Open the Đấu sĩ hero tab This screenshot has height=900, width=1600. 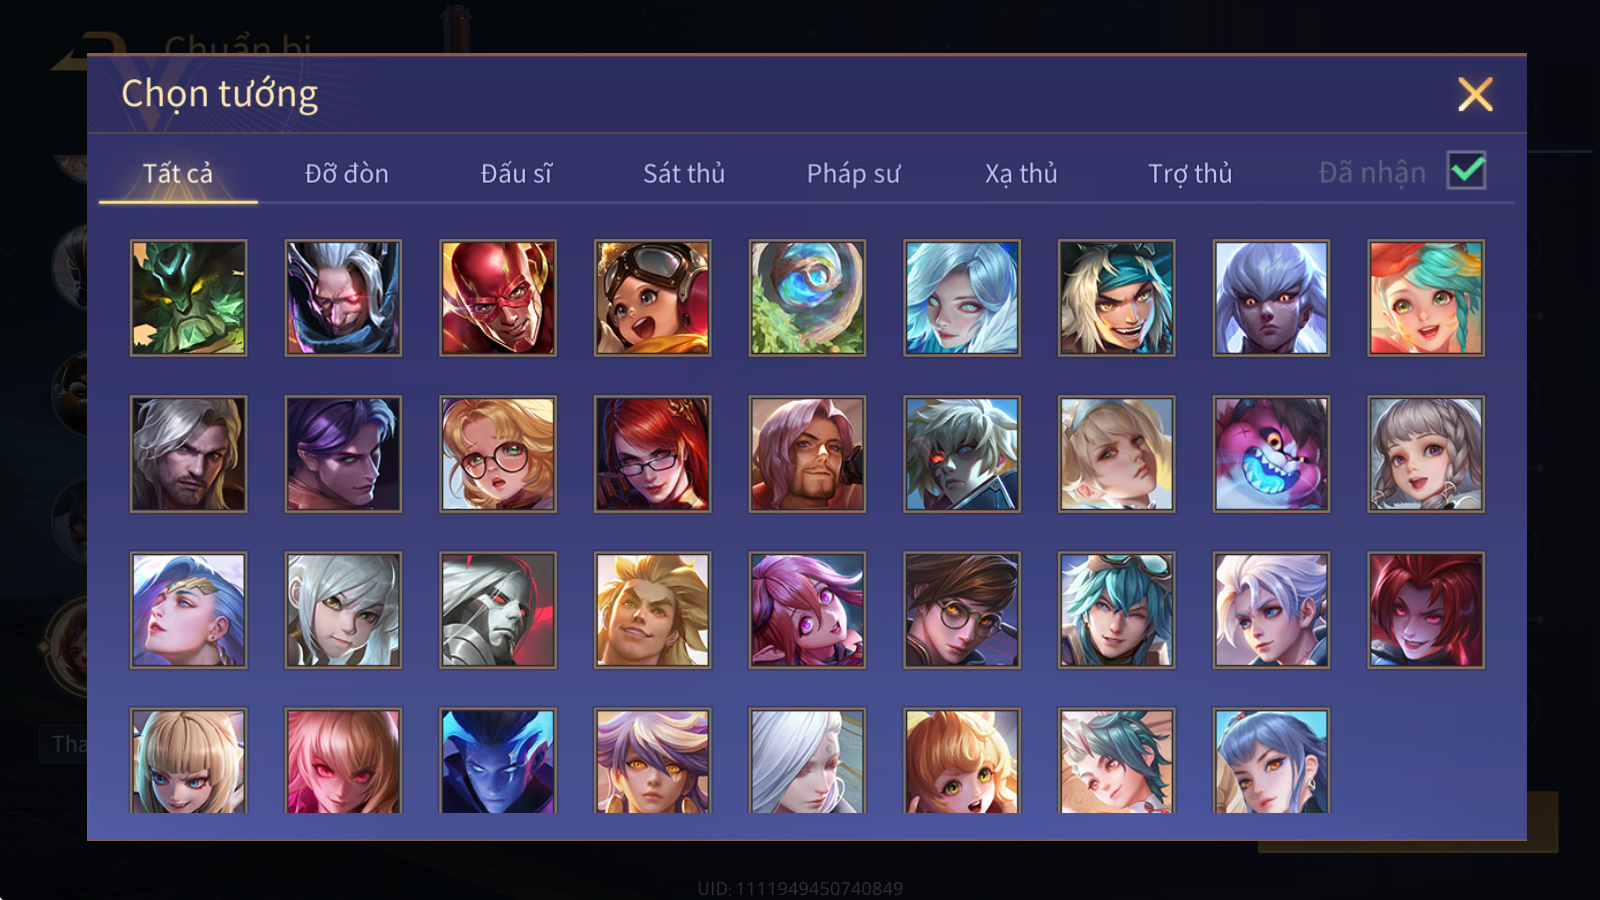[516, 174]
